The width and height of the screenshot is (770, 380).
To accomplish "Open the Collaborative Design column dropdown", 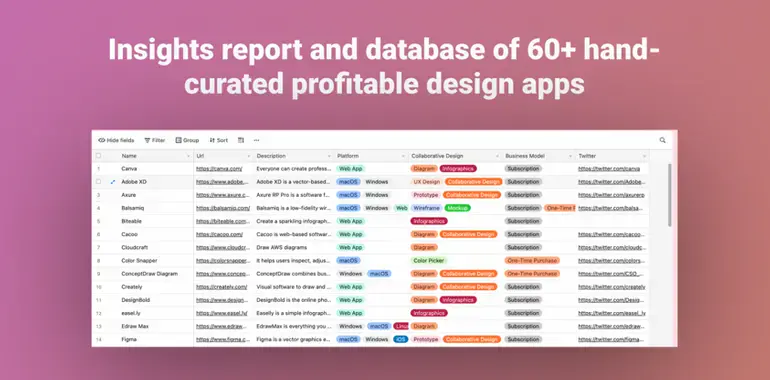I will (x=497, y=156).
